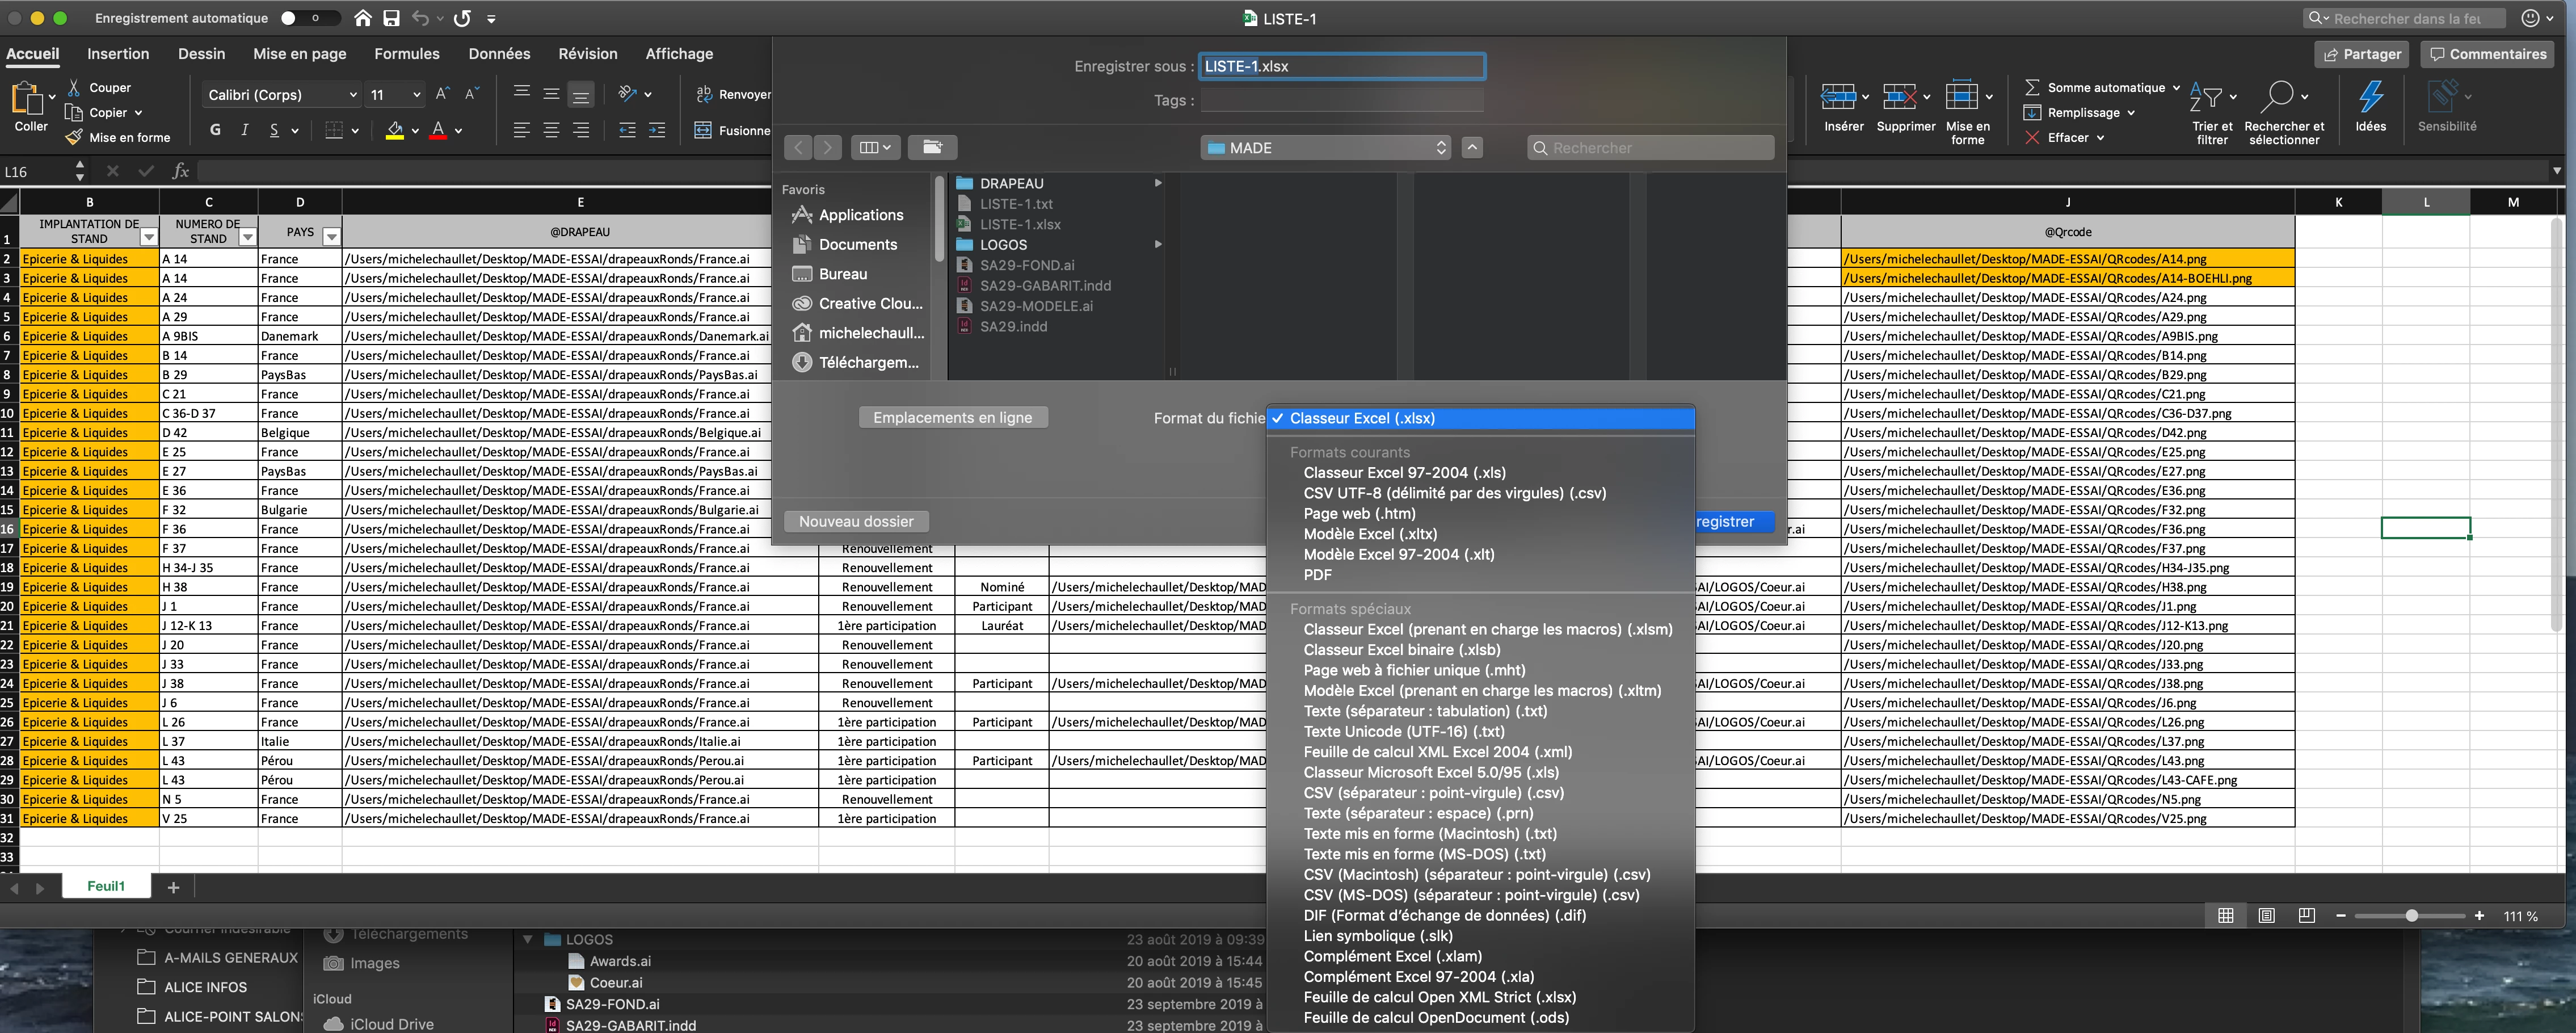2576x1033 pixels.
Task: Collapse the save dialog with chevron button
Action: pos(1472,147)
